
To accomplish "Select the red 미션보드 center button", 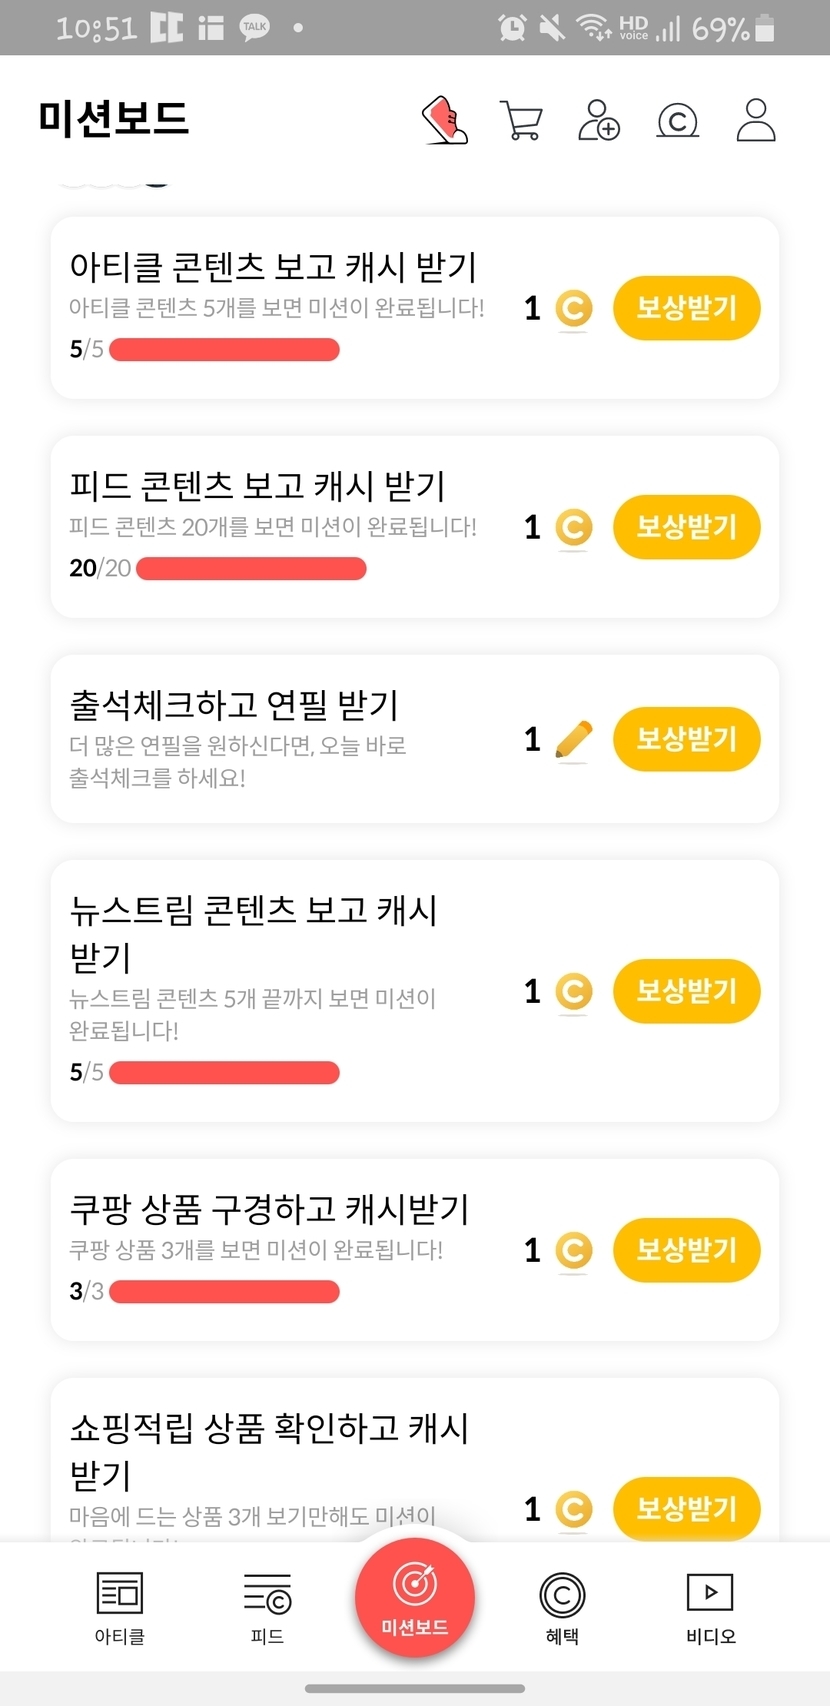I will pos(415,1597).
